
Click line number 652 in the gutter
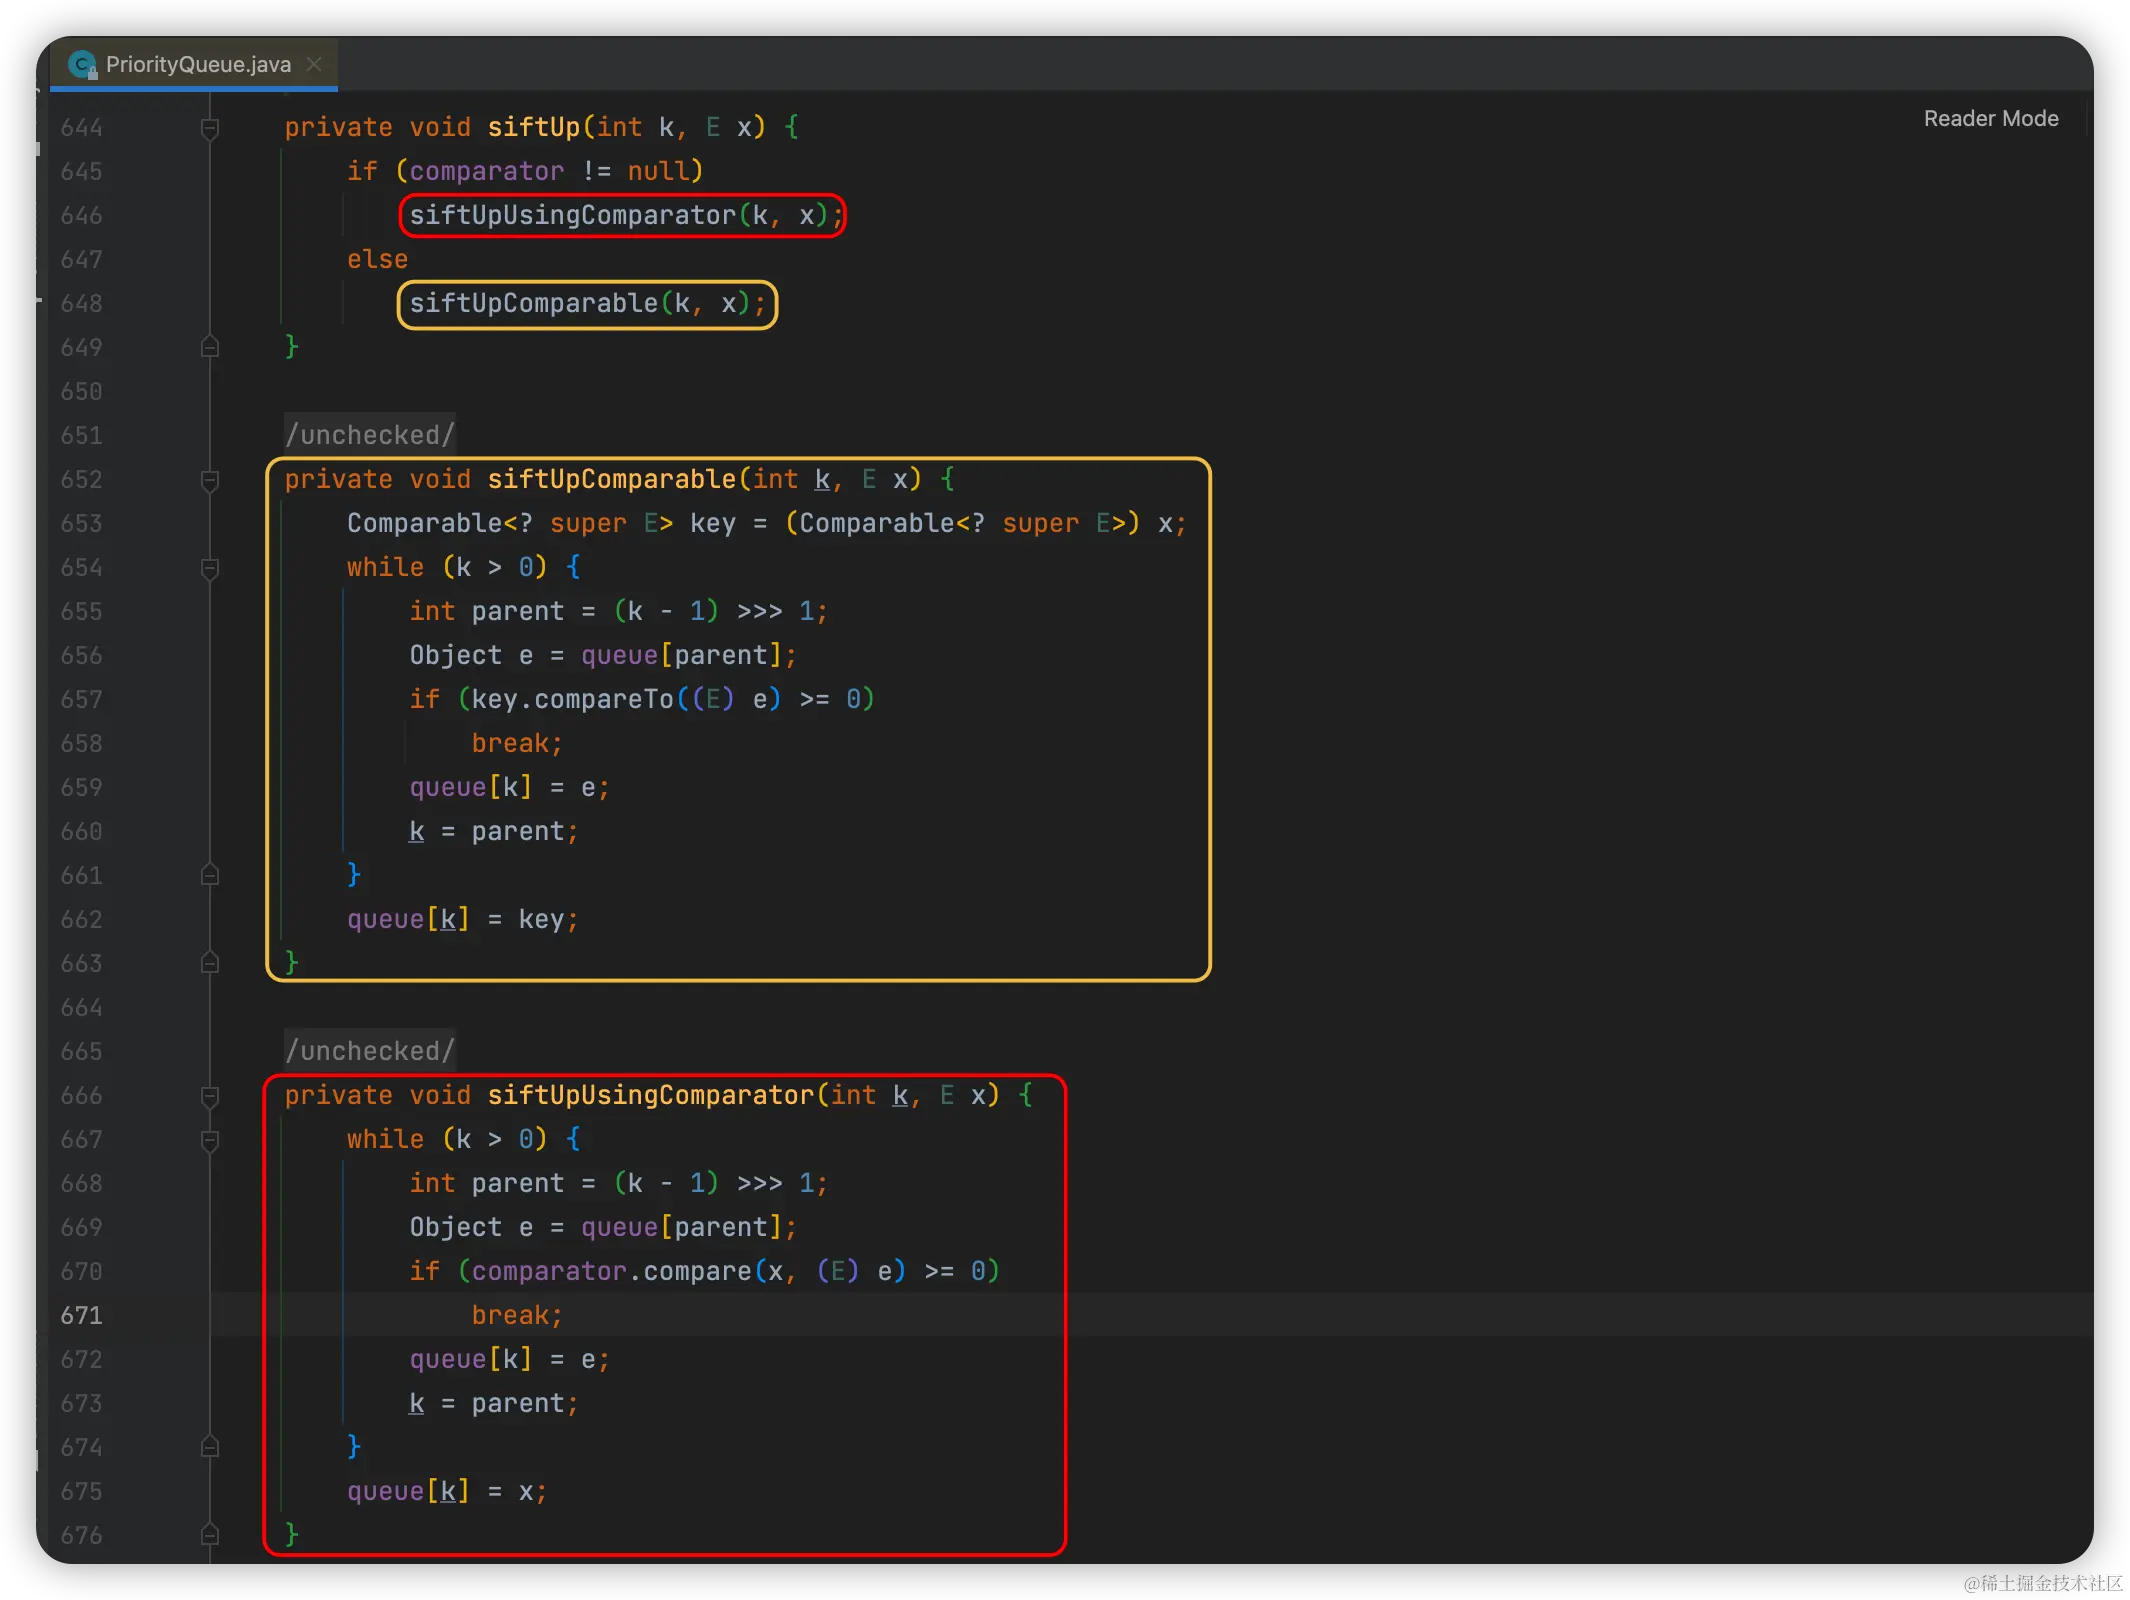click(81, 480)
